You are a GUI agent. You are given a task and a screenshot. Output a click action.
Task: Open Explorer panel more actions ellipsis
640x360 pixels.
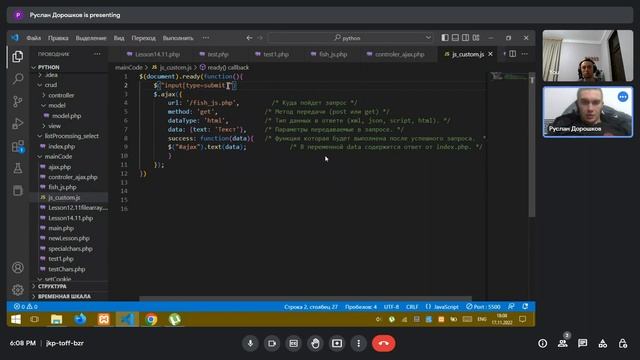[97, 54]
